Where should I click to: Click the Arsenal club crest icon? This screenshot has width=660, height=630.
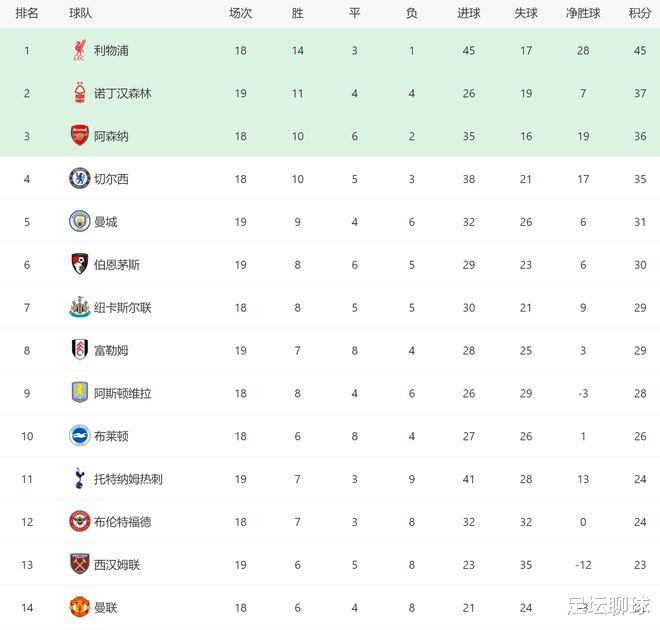pyautogui.click(x=80, y=136)
